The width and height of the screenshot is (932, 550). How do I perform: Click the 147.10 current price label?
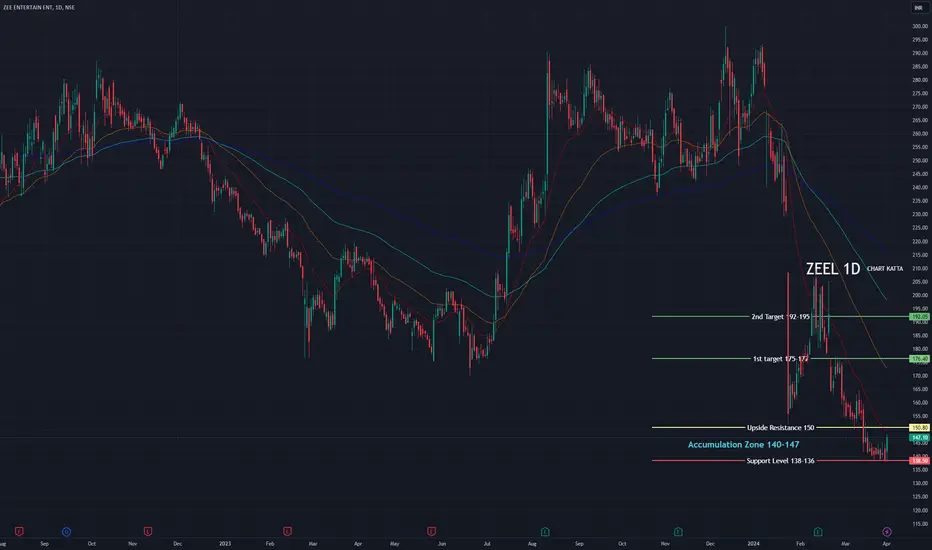pyautogui.click(x=920, y=438)
